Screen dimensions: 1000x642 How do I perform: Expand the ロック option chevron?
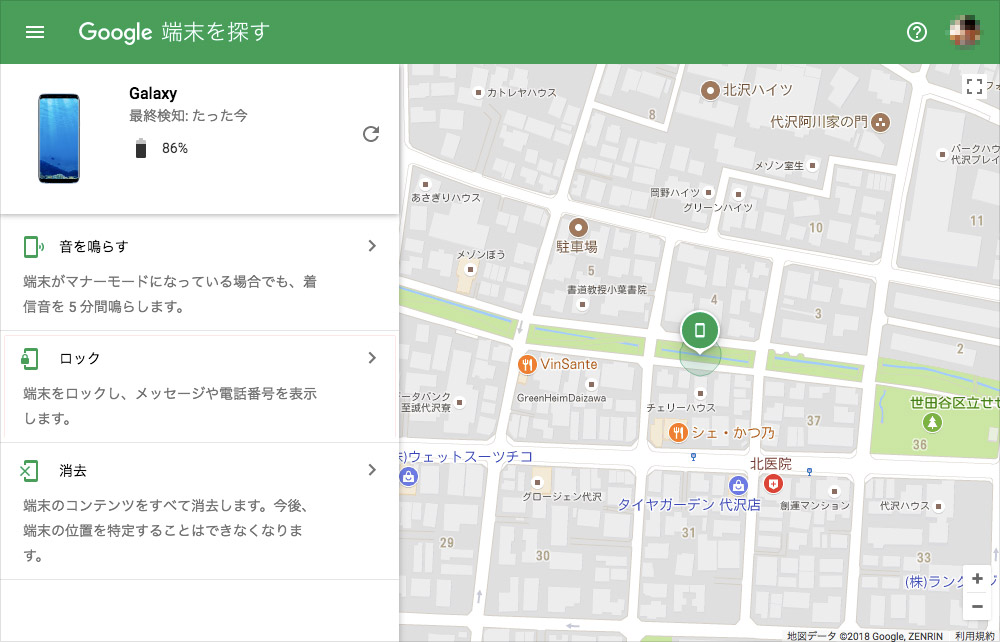tap(372, 358)
